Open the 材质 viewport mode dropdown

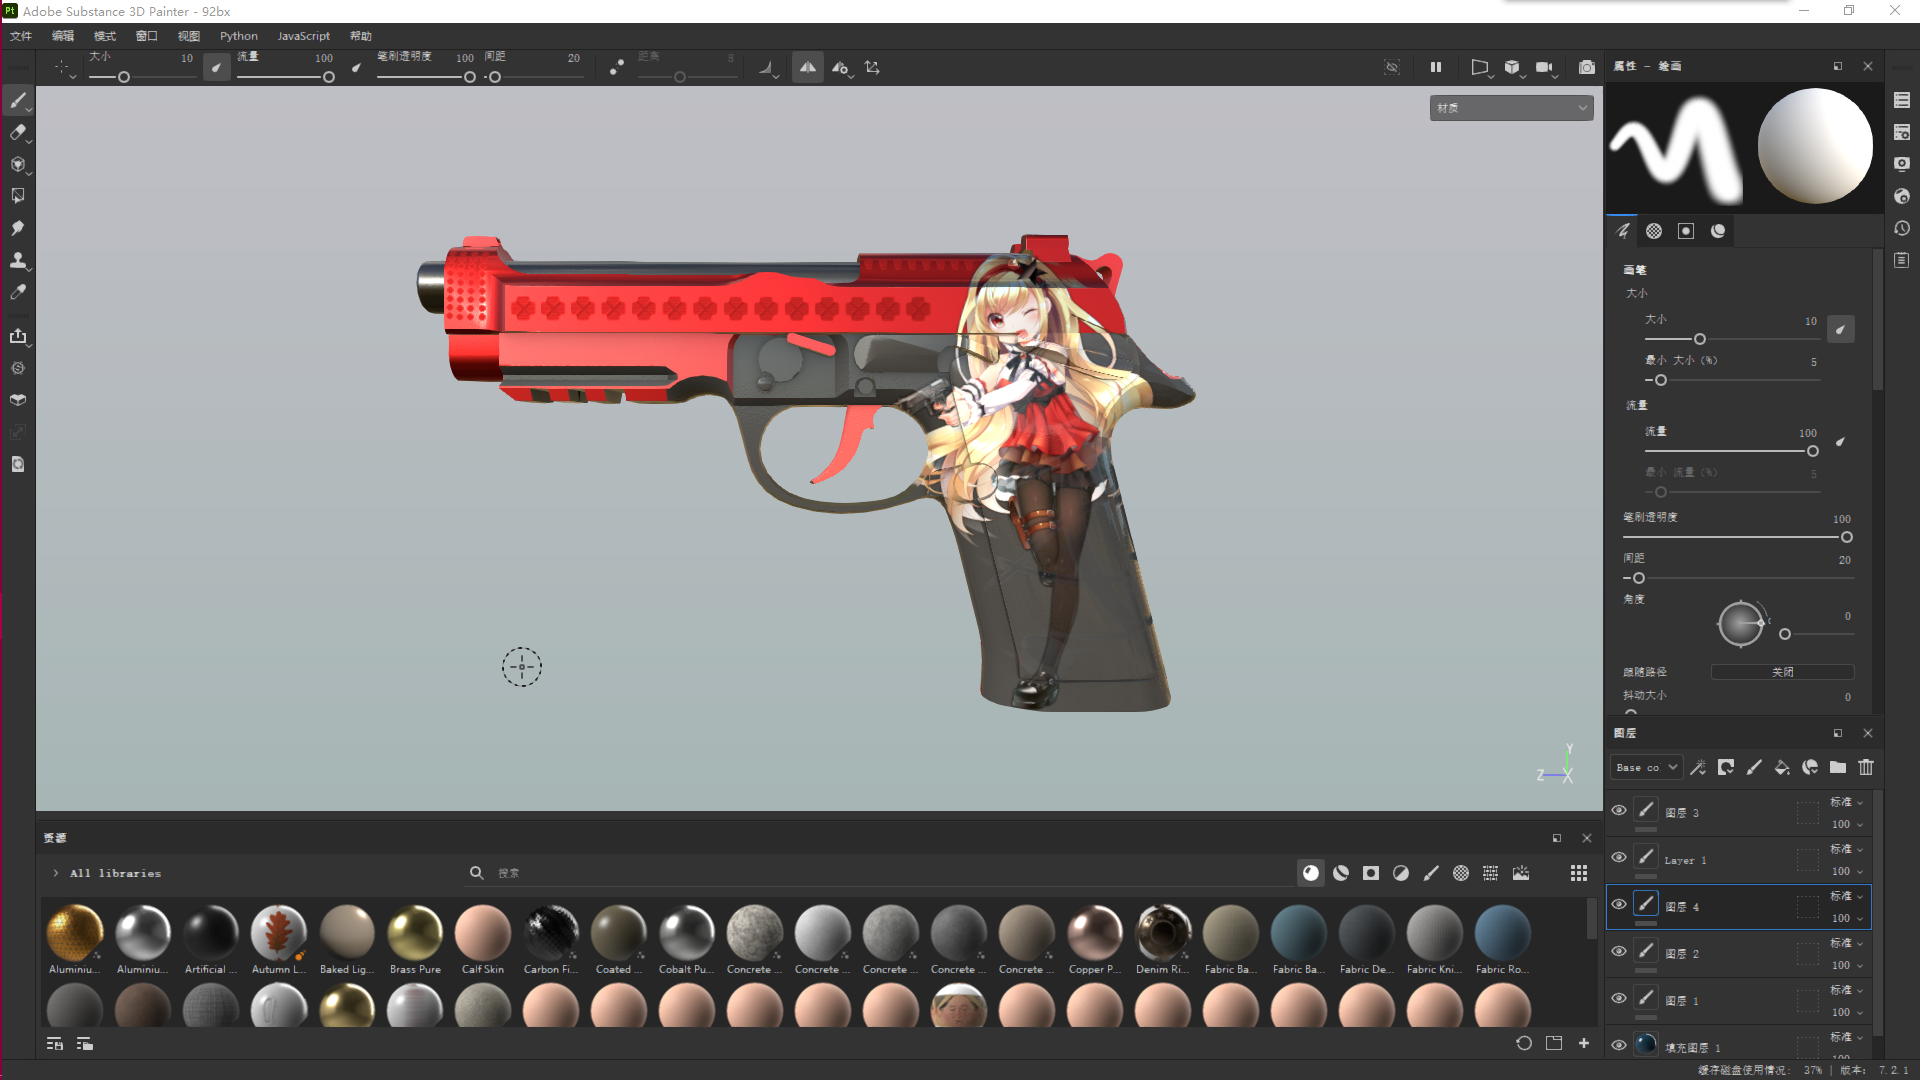1511,107
